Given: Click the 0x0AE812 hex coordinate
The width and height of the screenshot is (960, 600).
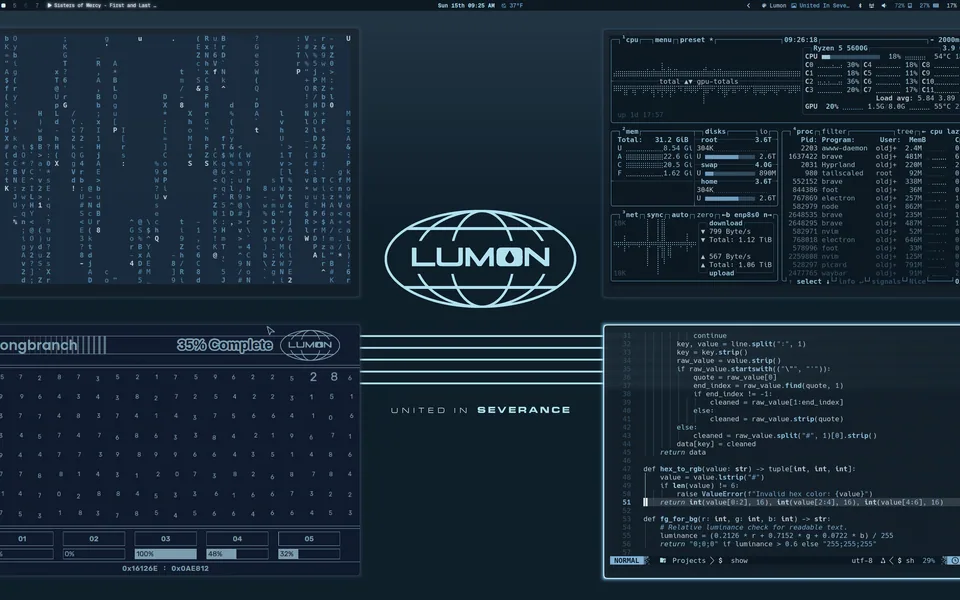Looking at the screenshot, I should click(190, 568).
